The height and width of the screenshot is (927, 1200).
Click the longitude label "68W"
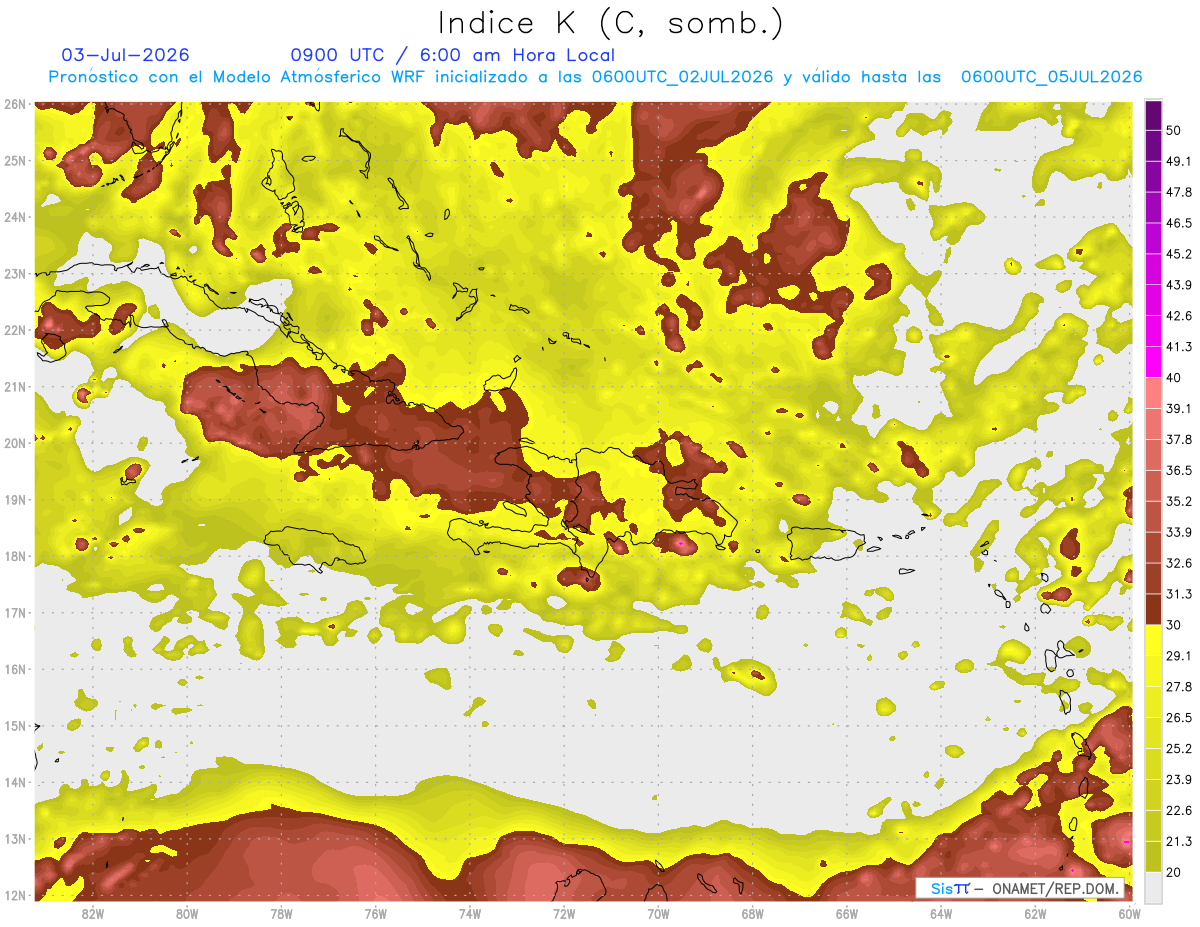point(752,913)
